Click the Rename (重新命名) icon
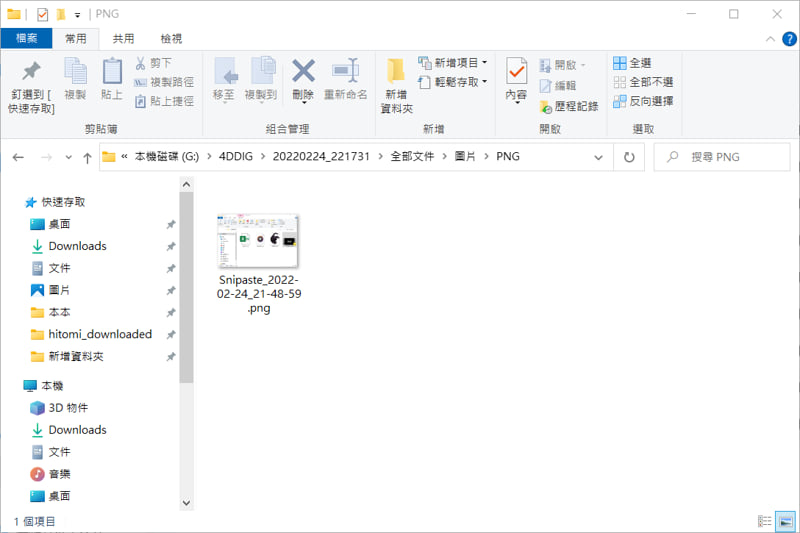This screenshot has width=800, height=533. coord(345,71)
